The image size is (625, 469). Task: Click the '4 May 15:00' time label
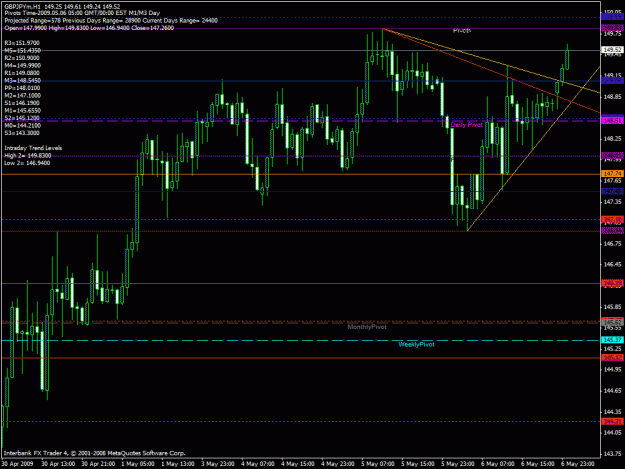pos(298,464)
